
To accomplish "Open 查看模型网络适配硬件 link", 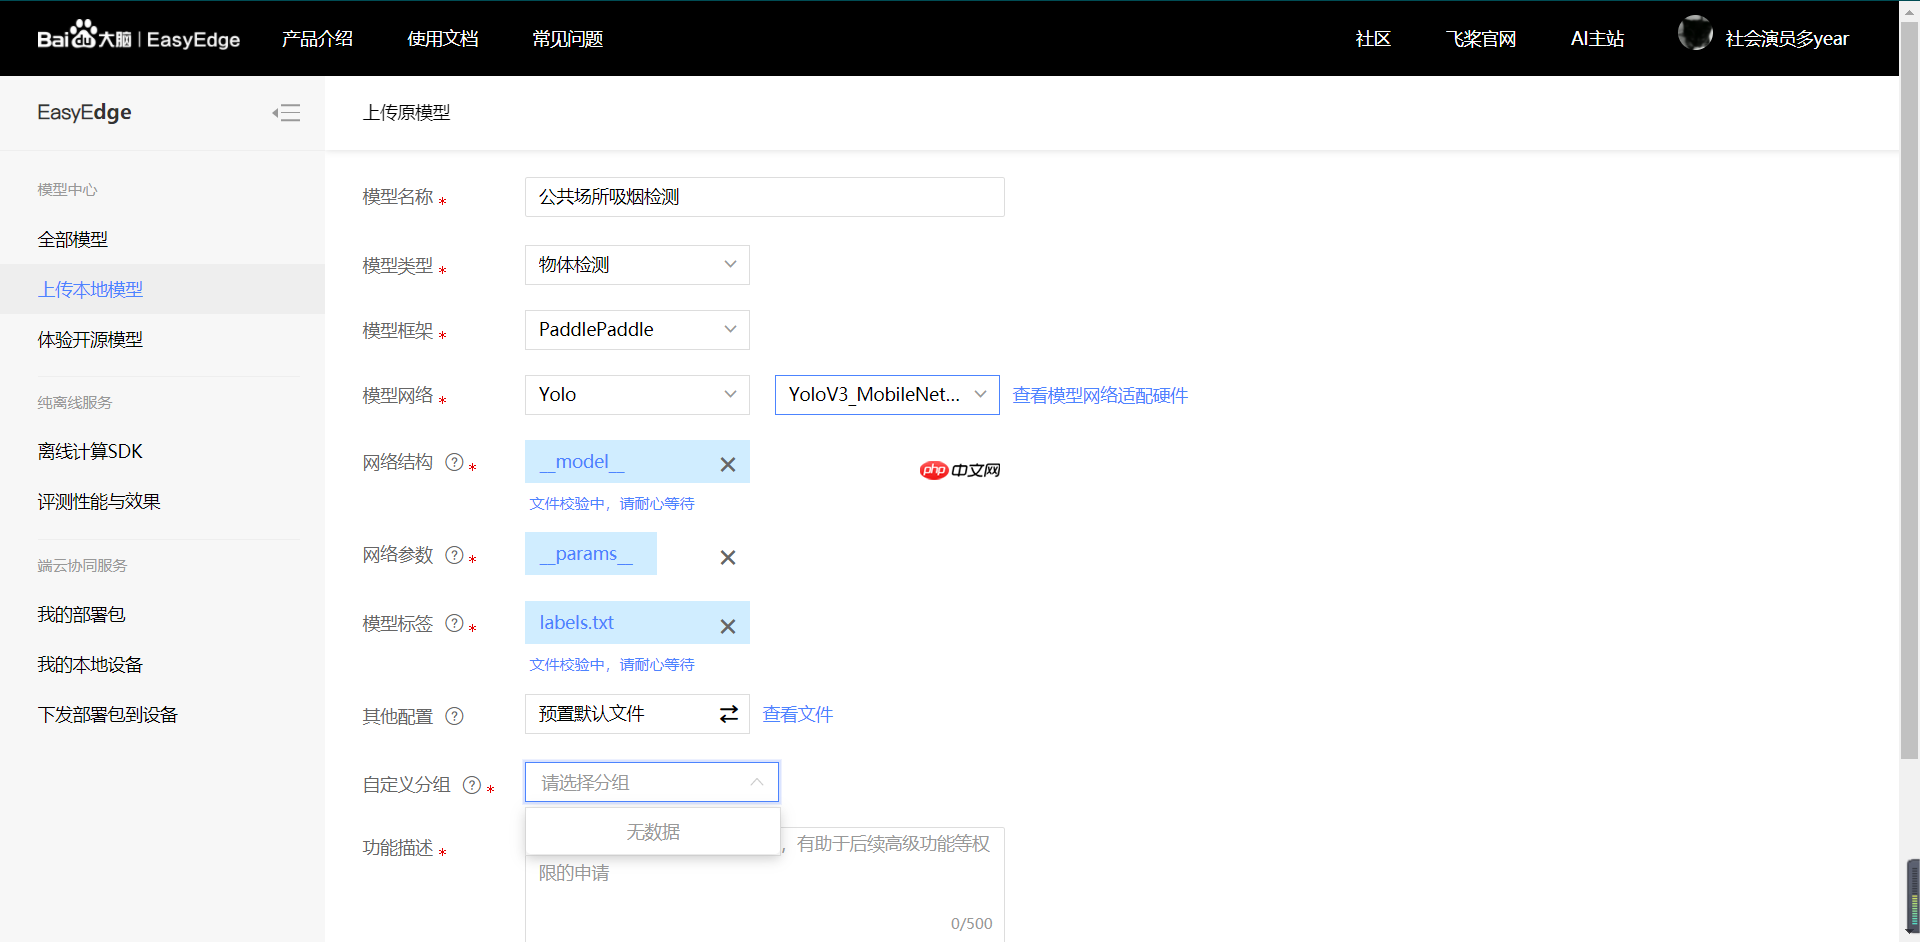I will pyautogui.click(x=1098, y=395).
